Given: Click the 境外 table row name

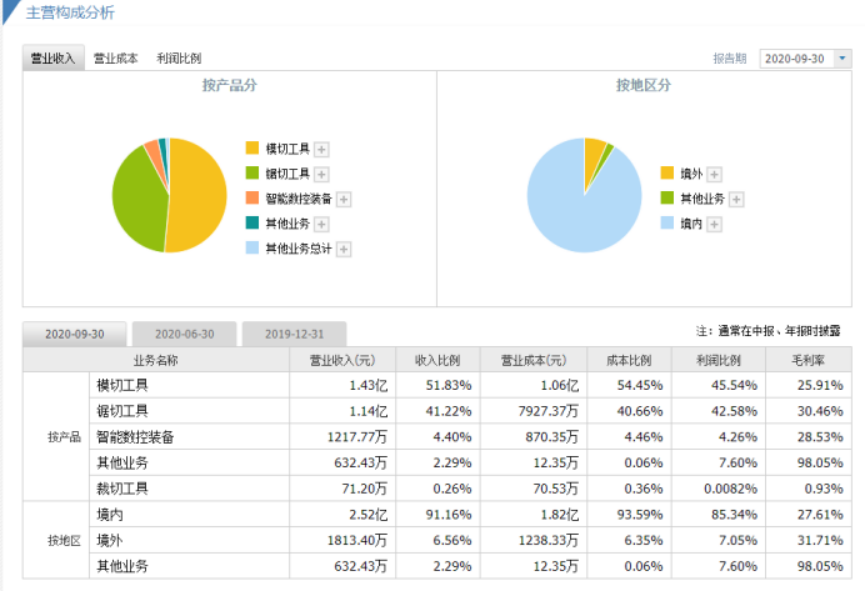Looking at the screenshot, I should [x=110, y=541].
